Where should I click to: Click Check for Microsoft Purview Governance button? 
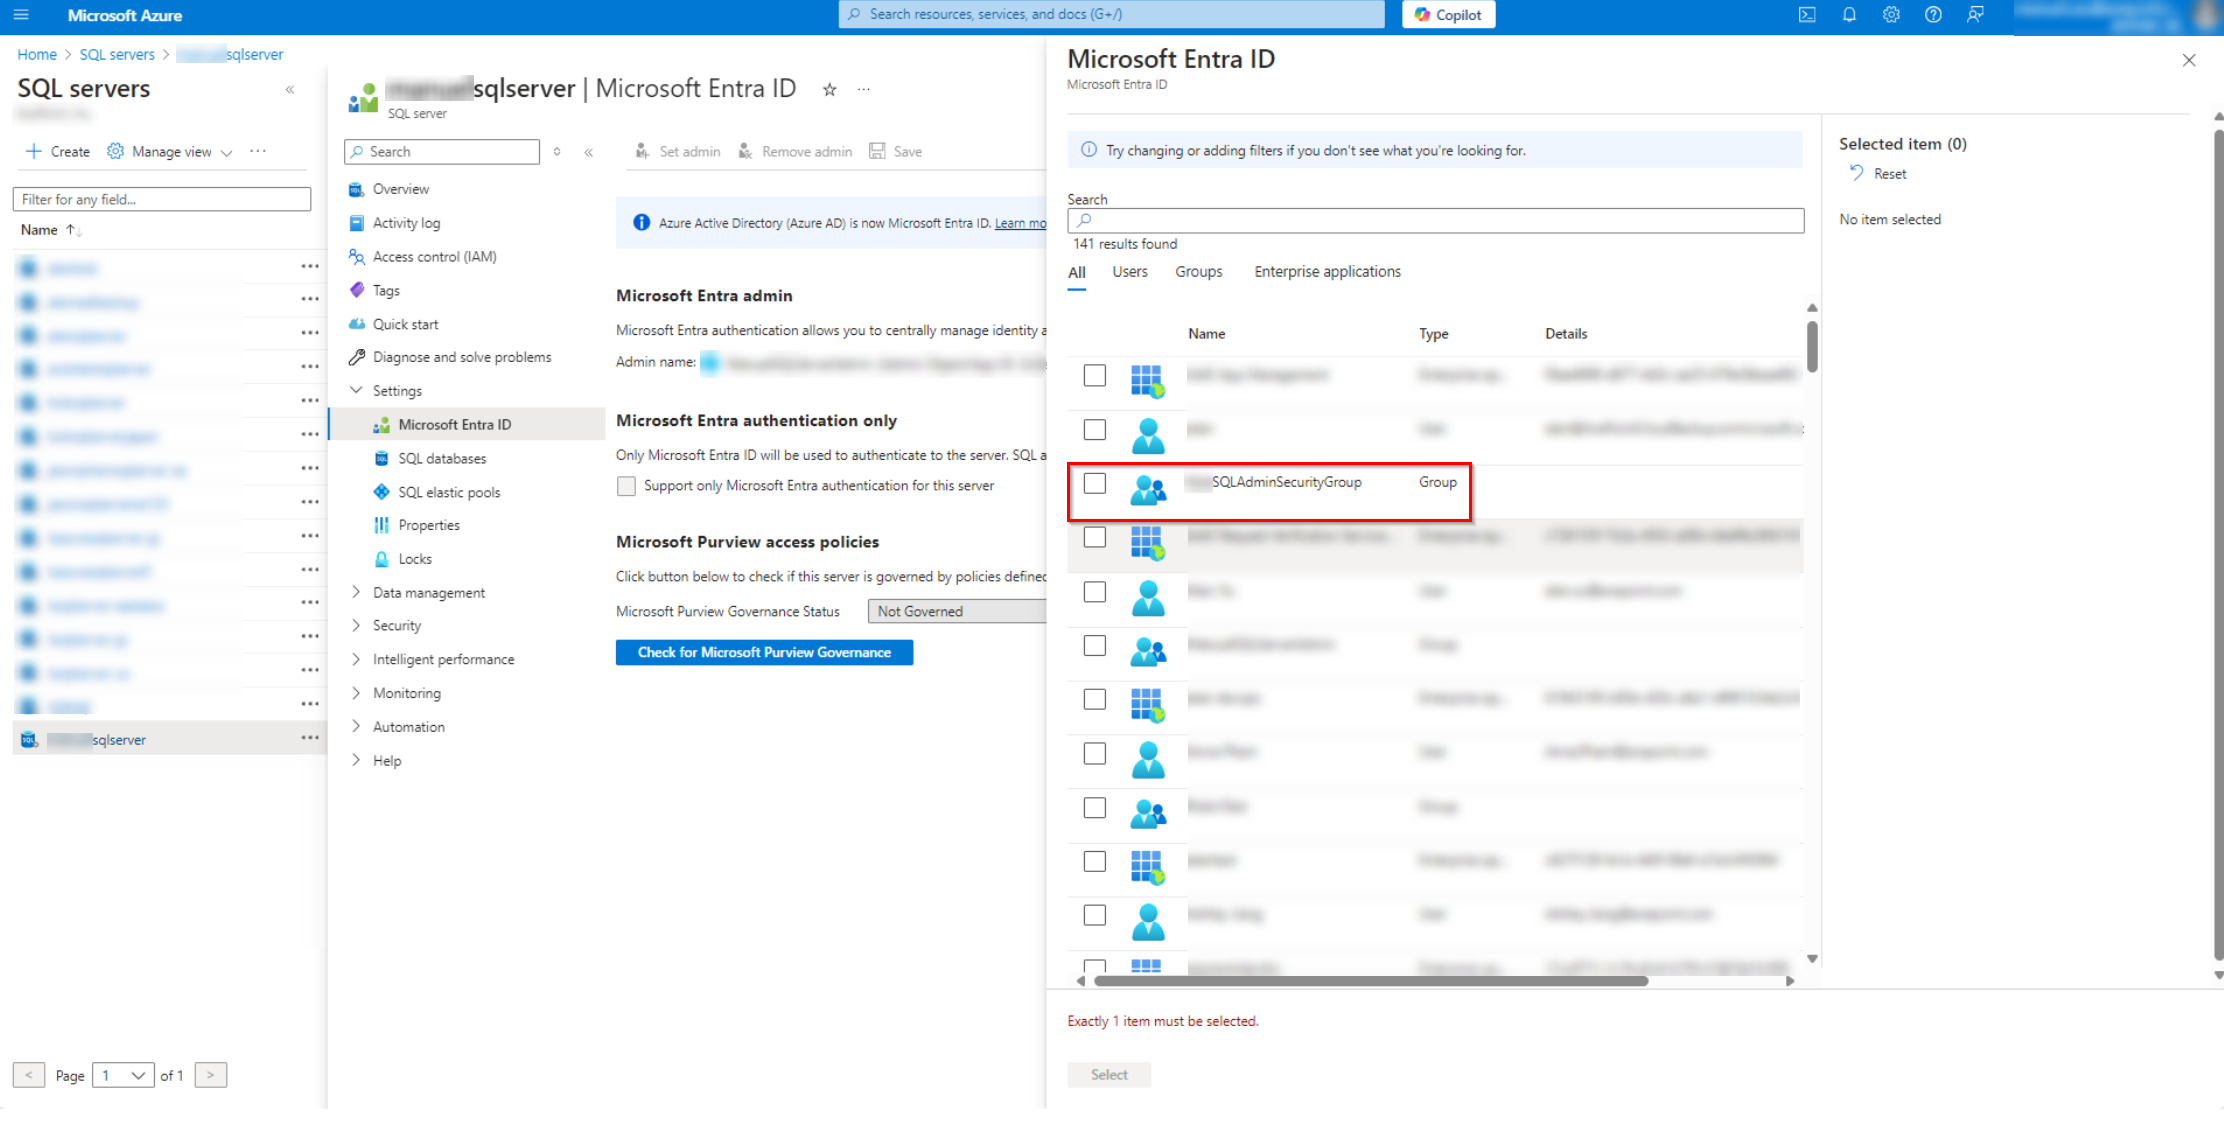764,652
